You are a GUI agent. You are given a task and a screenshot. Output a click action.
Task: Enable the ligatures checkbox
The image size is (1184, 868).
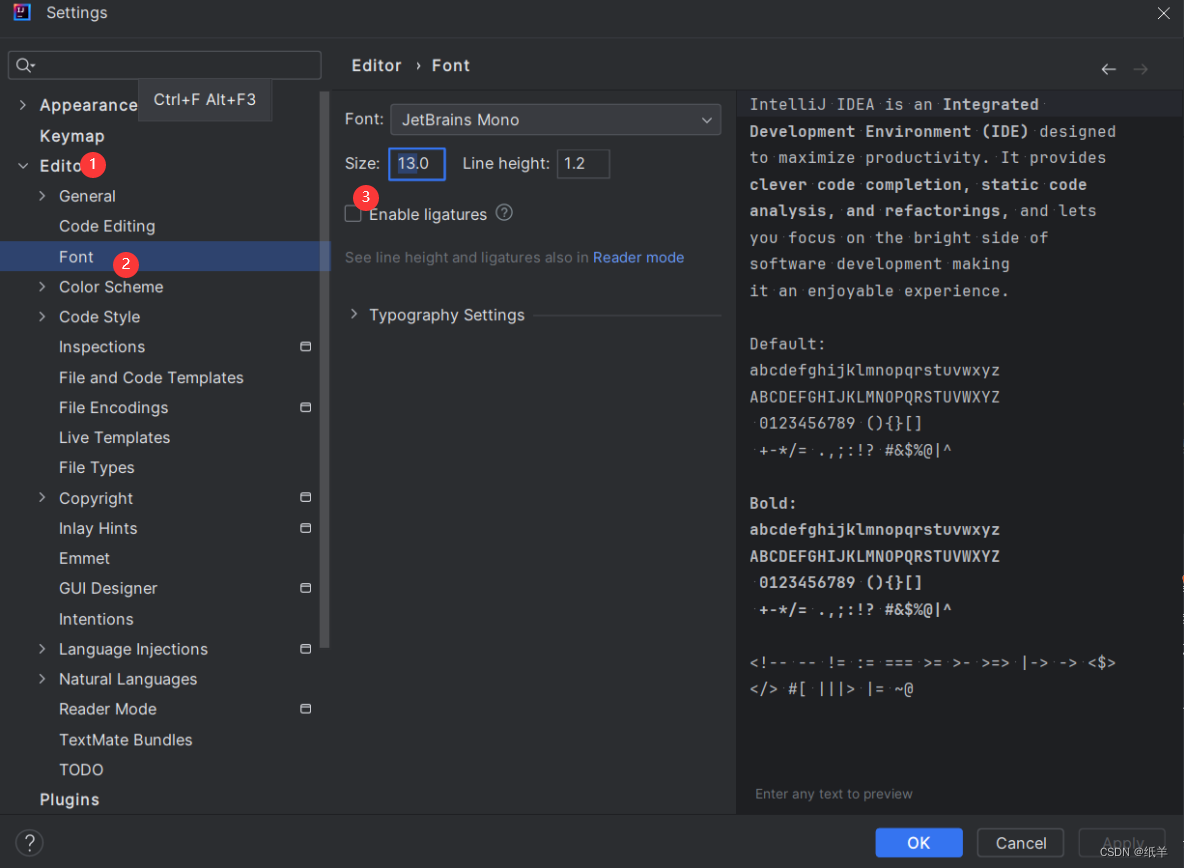point(353,214)
